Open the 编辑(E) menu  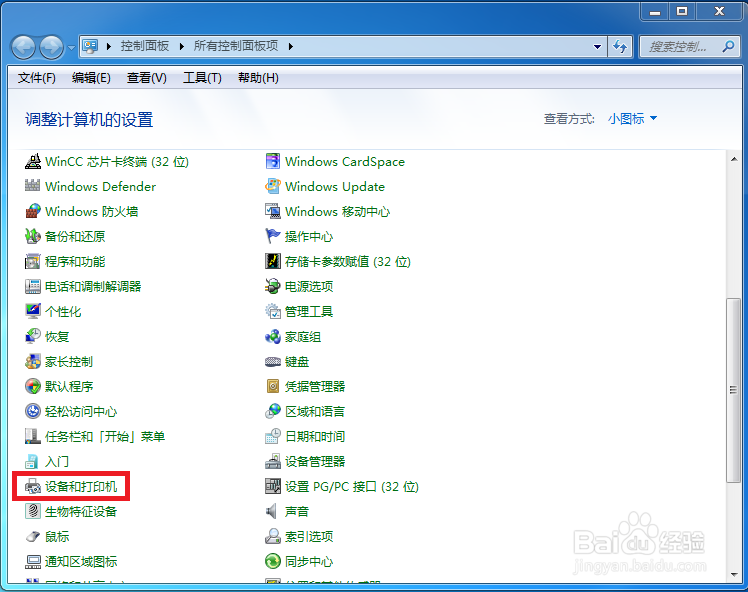pos(91,78)
